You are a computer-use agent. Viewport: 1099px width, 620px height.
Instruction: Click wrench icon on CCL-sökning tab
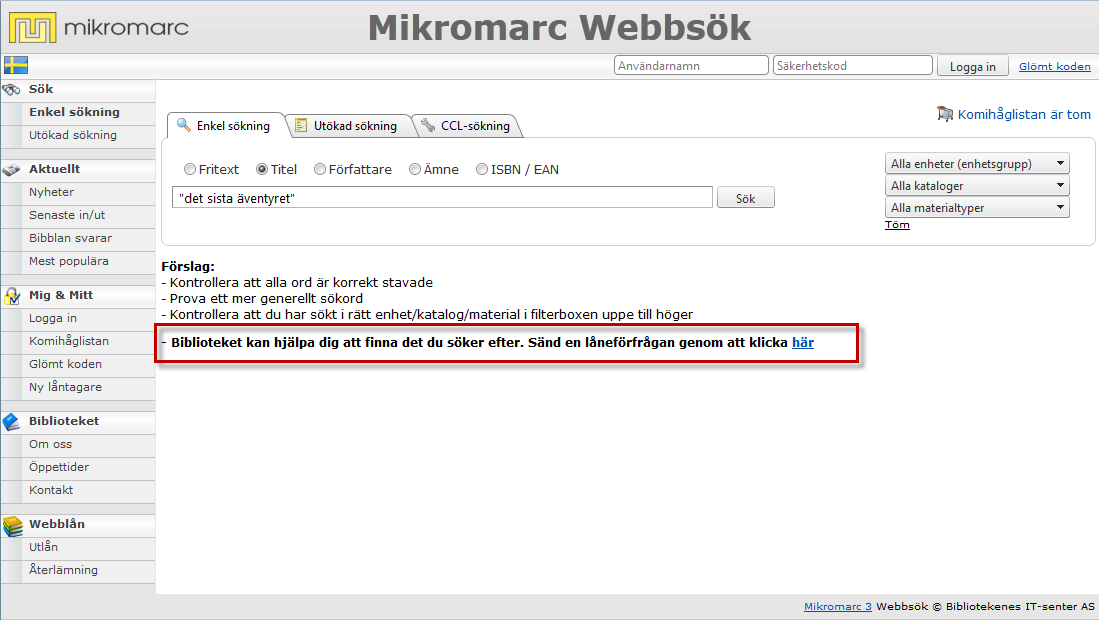[428, 125]
